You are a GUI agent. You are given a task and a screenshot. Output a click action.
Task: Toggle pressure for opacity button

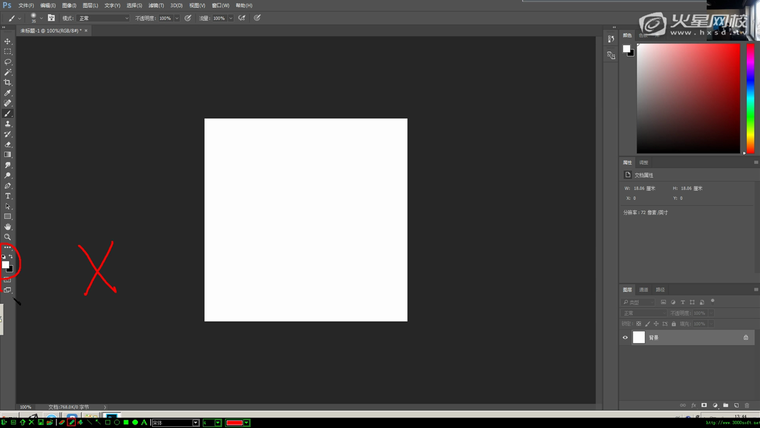187,18
